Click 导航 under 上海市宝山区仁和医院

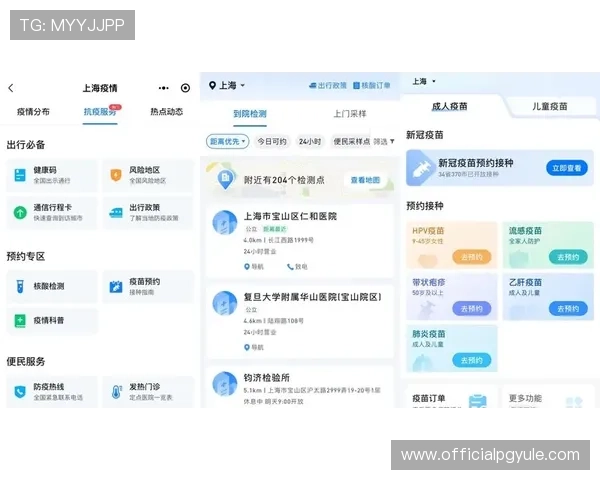[254, 266]
